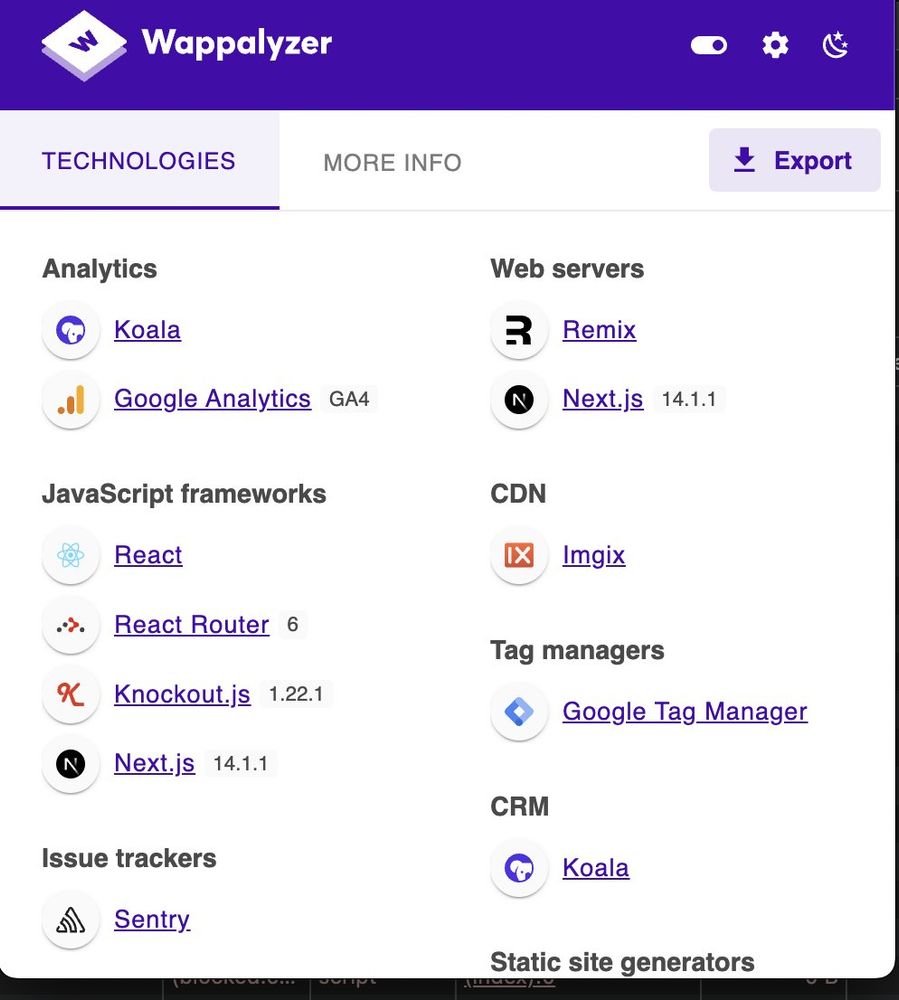Click the React atom icon

[x=71, y=555]
